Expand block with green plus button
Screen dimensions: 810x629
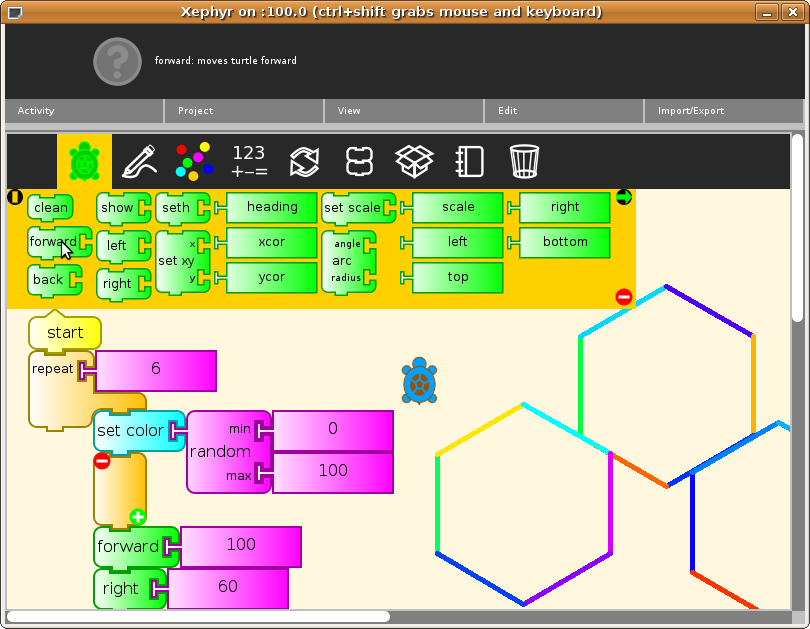(137, 517)
